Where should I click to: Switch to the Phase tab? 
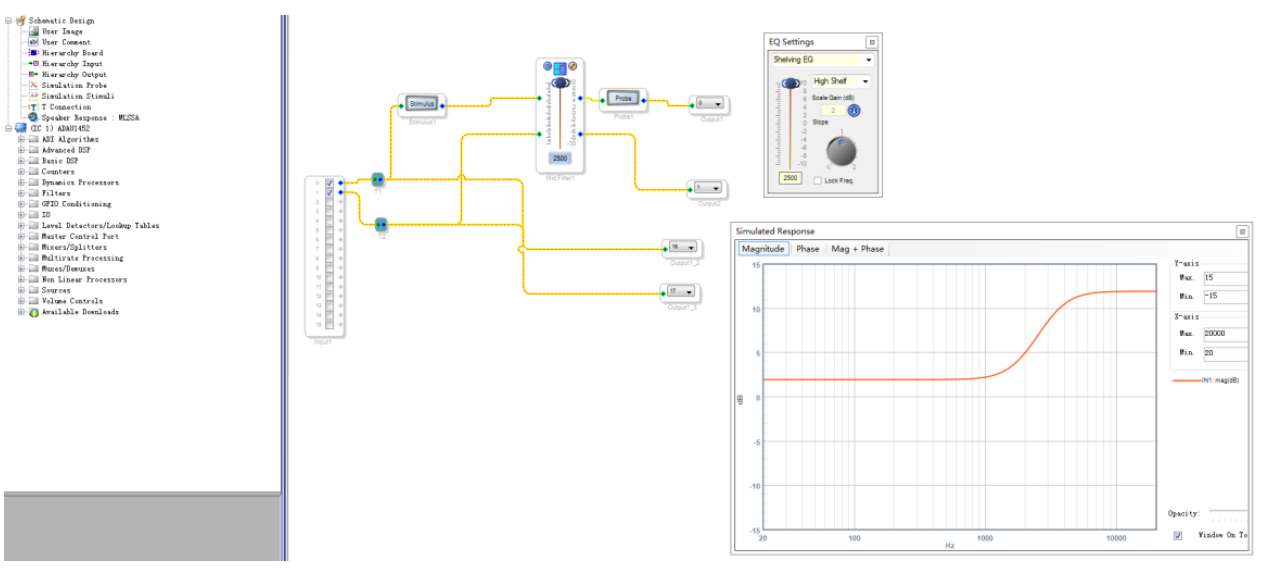pyautogui.click(x=808, y=249)
